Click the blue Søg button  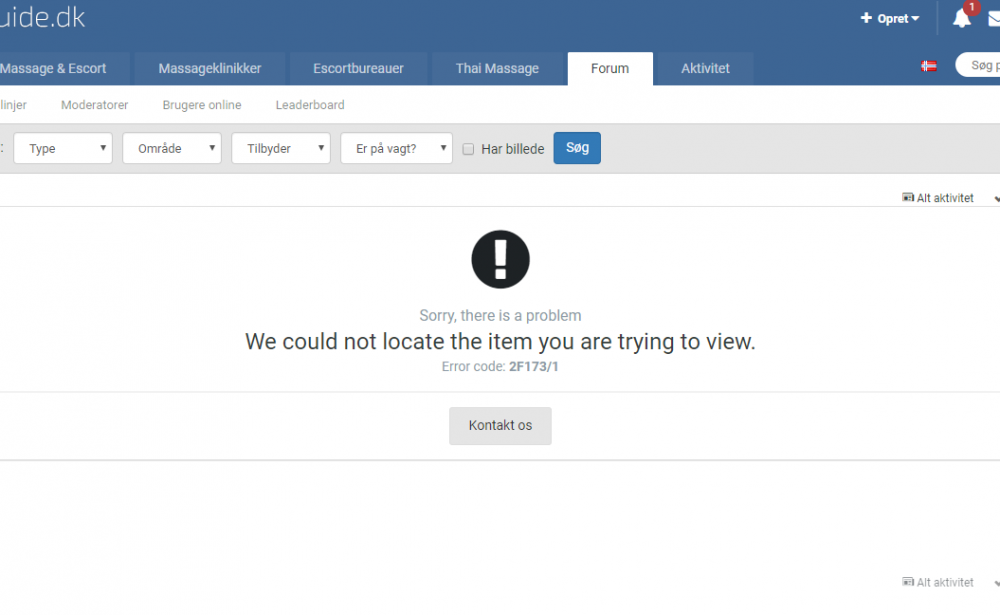(x=577, y=148)
